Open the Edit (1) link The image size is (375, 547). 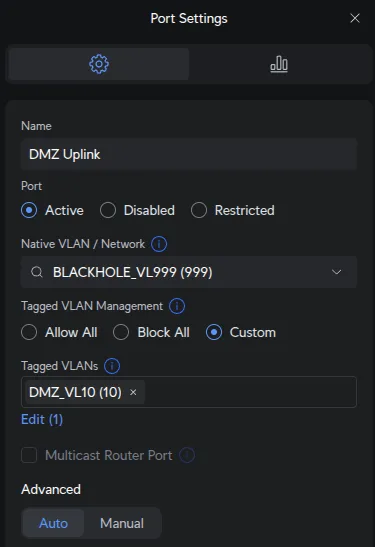42,419
